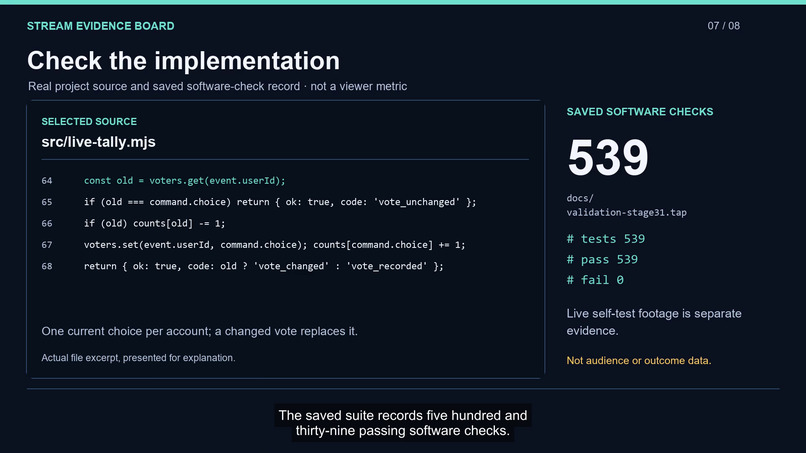The width and height of the screenshot is (806, 453).
Task: Click the title 'Check the implementation'
Action: click(184, 61)
